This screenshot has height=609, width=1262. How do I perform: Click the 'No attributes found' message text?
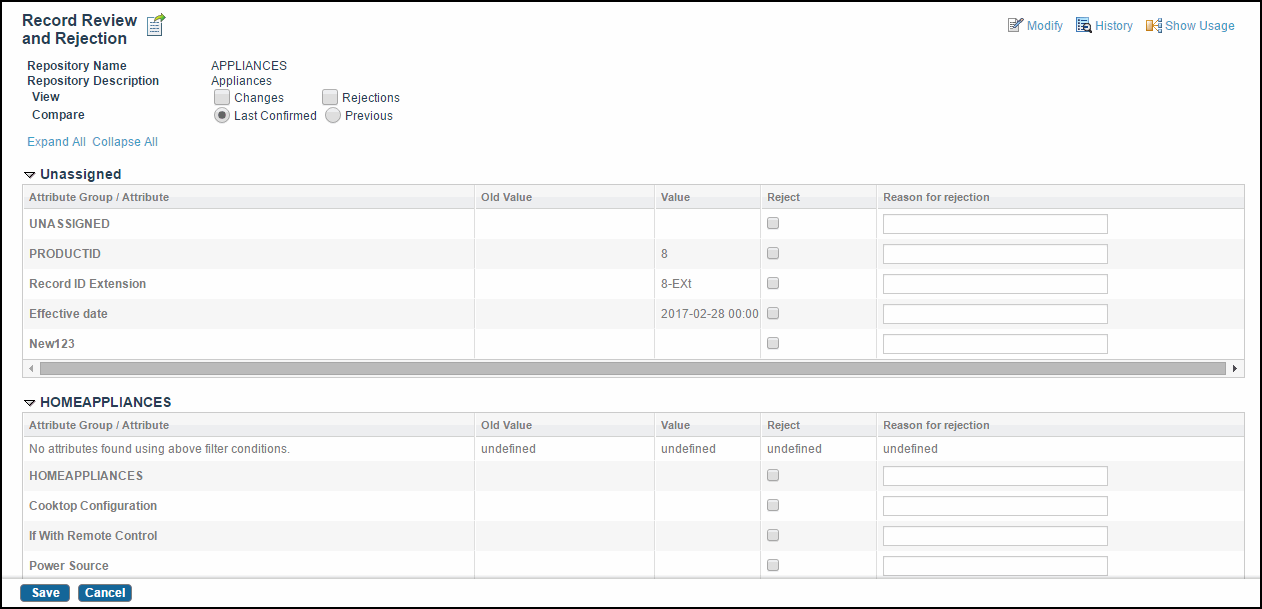[x=159, y=449]
